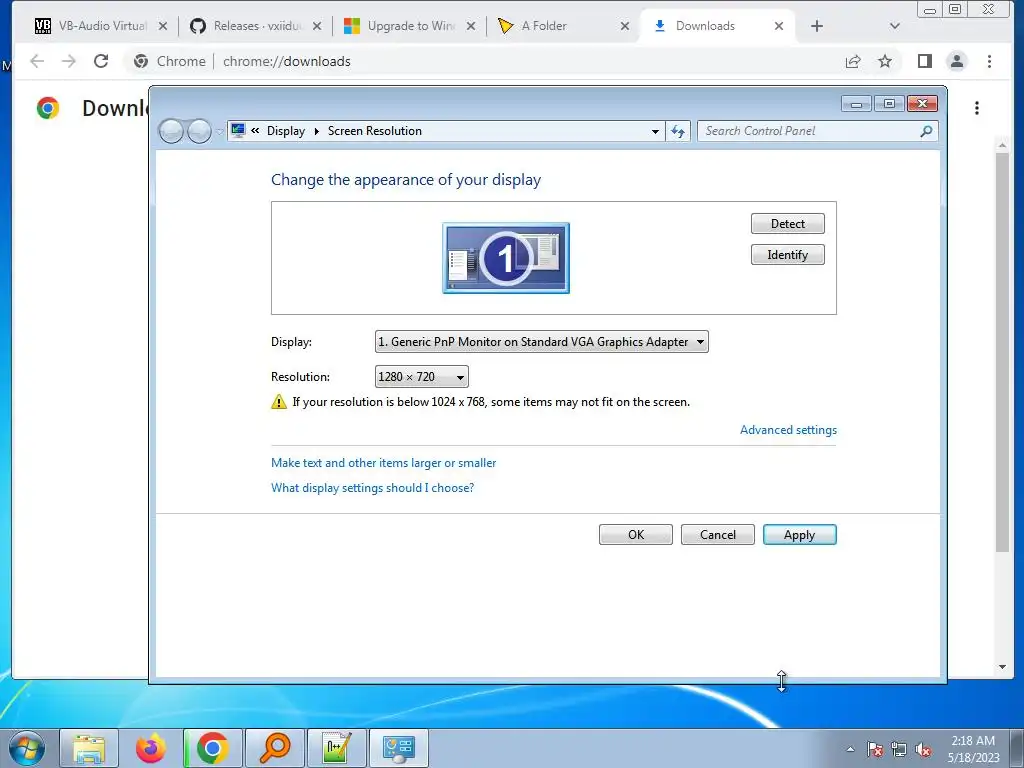Close the Releases GitHub tab

point(317,26)
